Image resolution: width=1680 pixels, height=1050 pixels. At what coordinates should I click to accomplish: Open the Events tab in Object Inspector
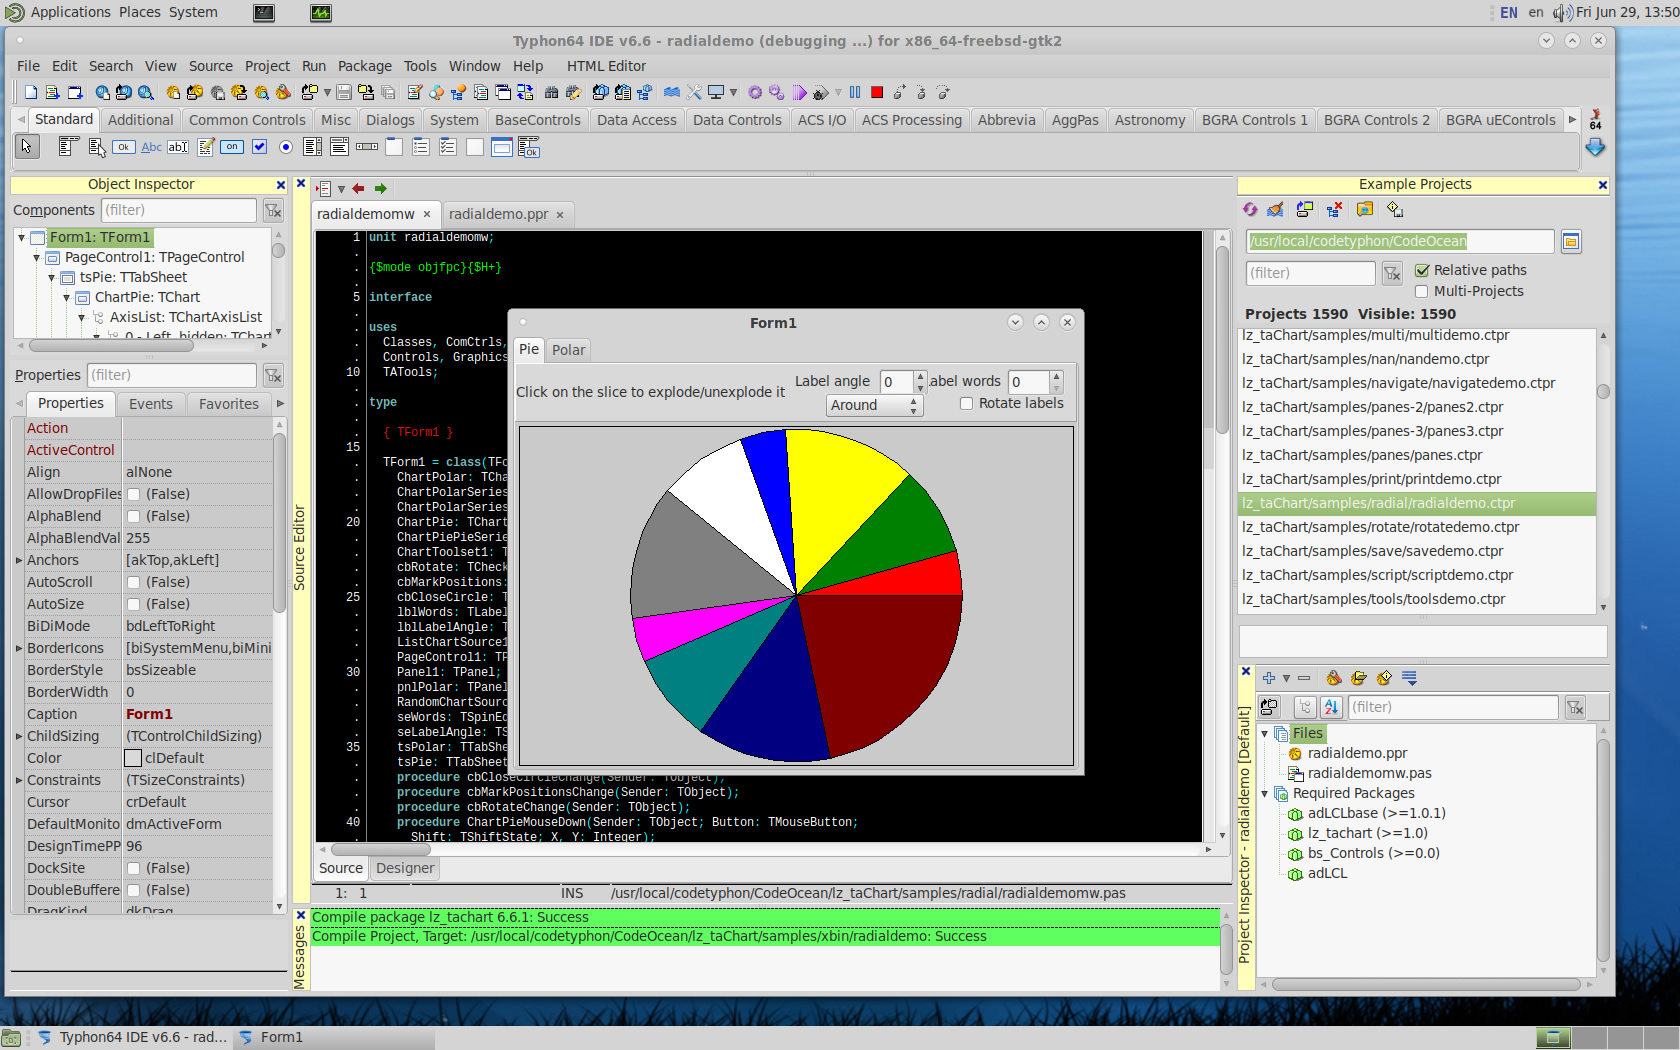coord(151,404)
